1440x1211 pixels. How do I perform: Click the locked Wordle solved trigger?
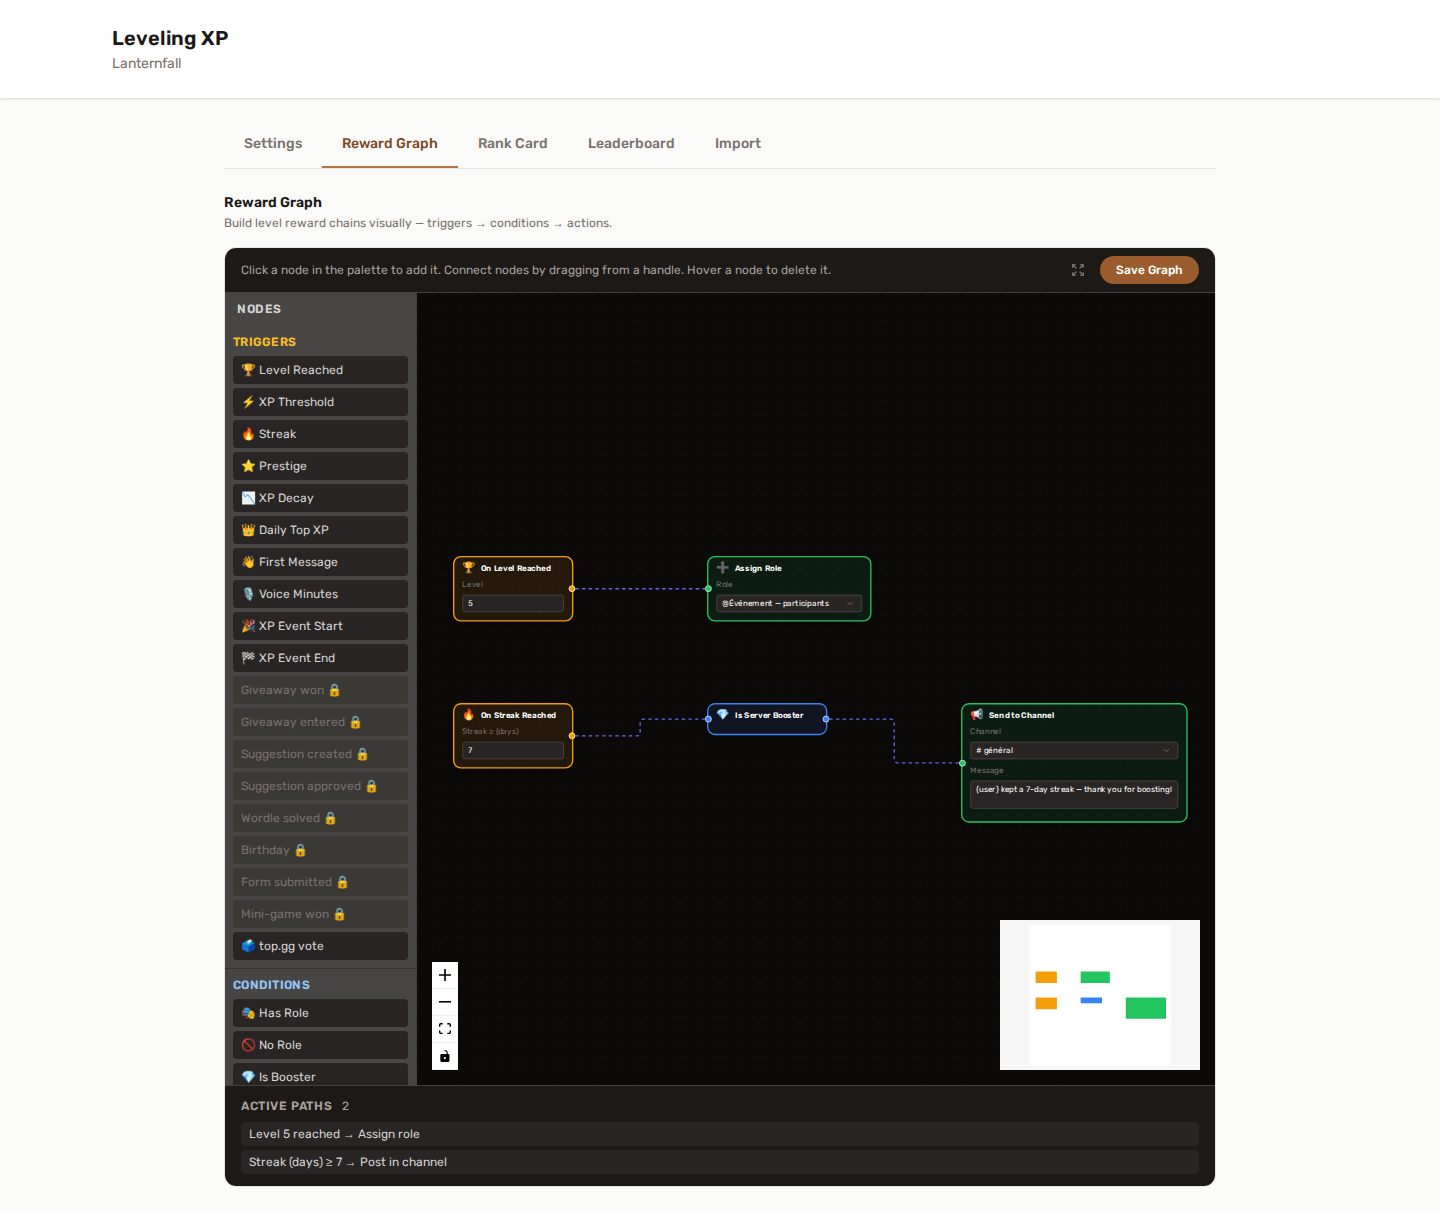[x=320, y=818]
